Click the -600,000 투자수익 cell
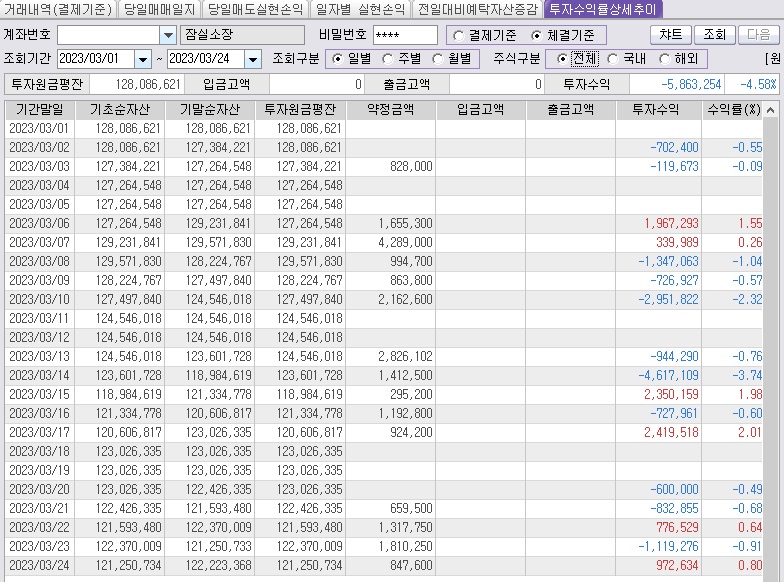Screen dimensions: 784x582 pyautogui.click(x=658, y=490)
